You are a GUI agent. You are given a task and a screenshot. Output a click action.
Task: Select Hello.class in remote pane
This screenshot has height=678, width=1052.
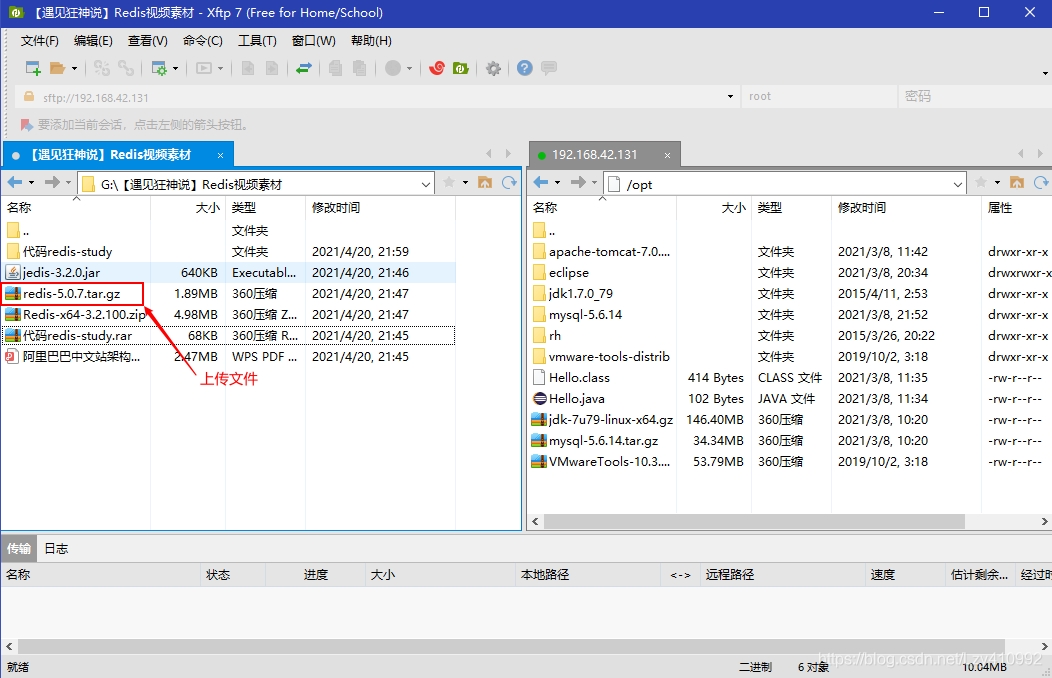(580, 378)
